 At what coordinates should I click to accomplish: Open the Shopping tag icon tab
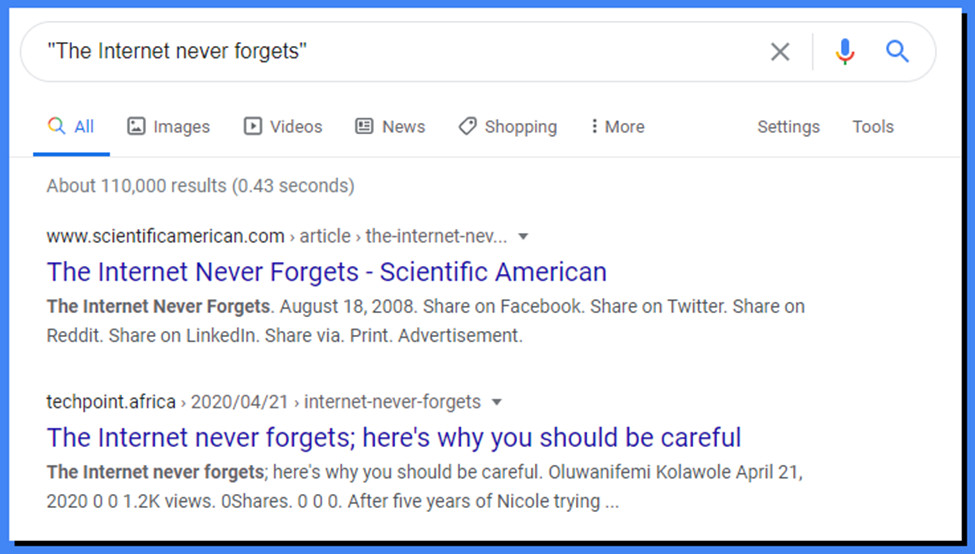(467, 127)
